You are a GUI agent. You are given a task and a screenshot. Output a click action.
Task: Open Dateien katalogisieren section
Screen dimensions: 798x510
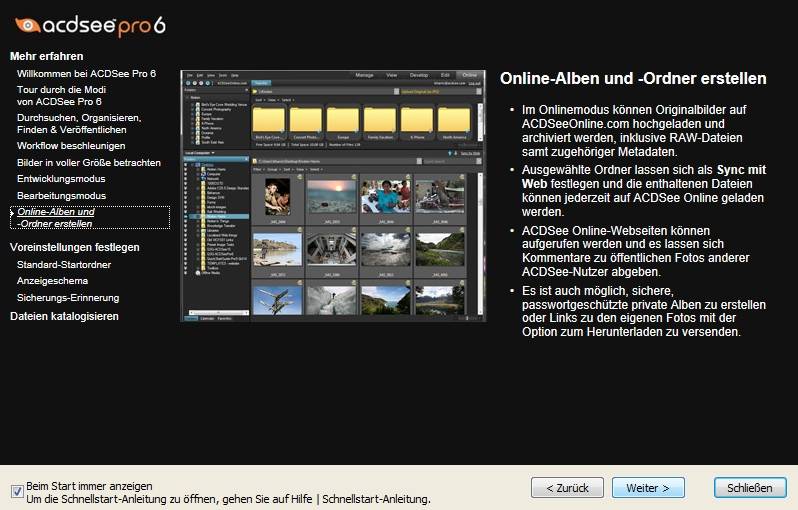tap(64, 316)
